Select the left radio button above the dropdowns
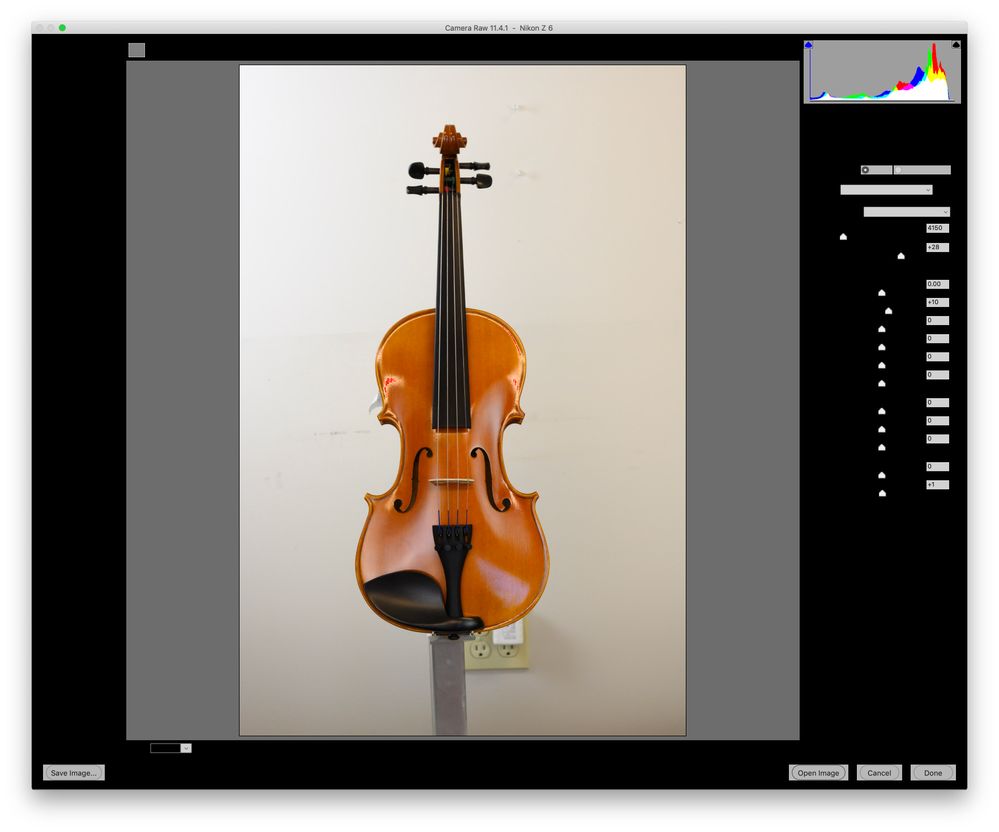 pyautogui.click(x=866, y=170)
